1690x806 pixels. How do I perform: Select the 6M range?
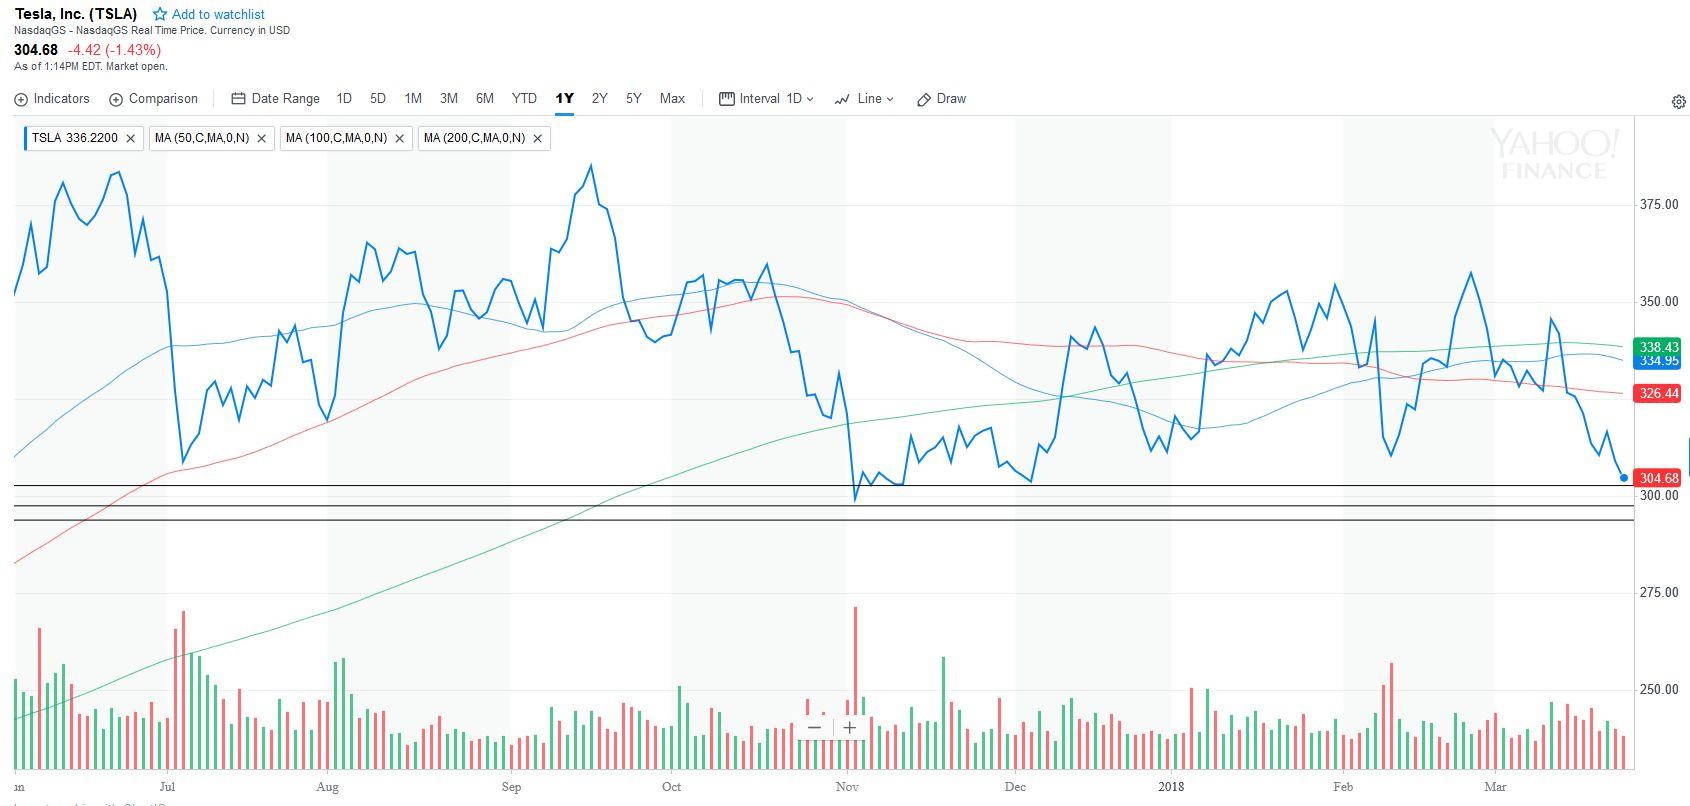(485, 99)
